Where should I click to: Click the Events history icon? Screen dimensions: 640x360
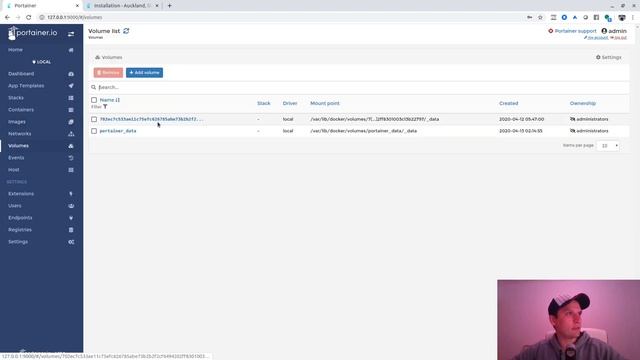pyautogui.click(x=71, y=158)
